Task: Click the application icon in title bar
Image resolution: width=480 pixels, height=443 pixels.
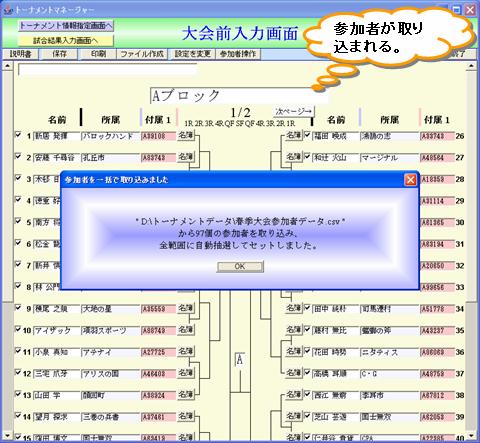Action: [8, 10]
